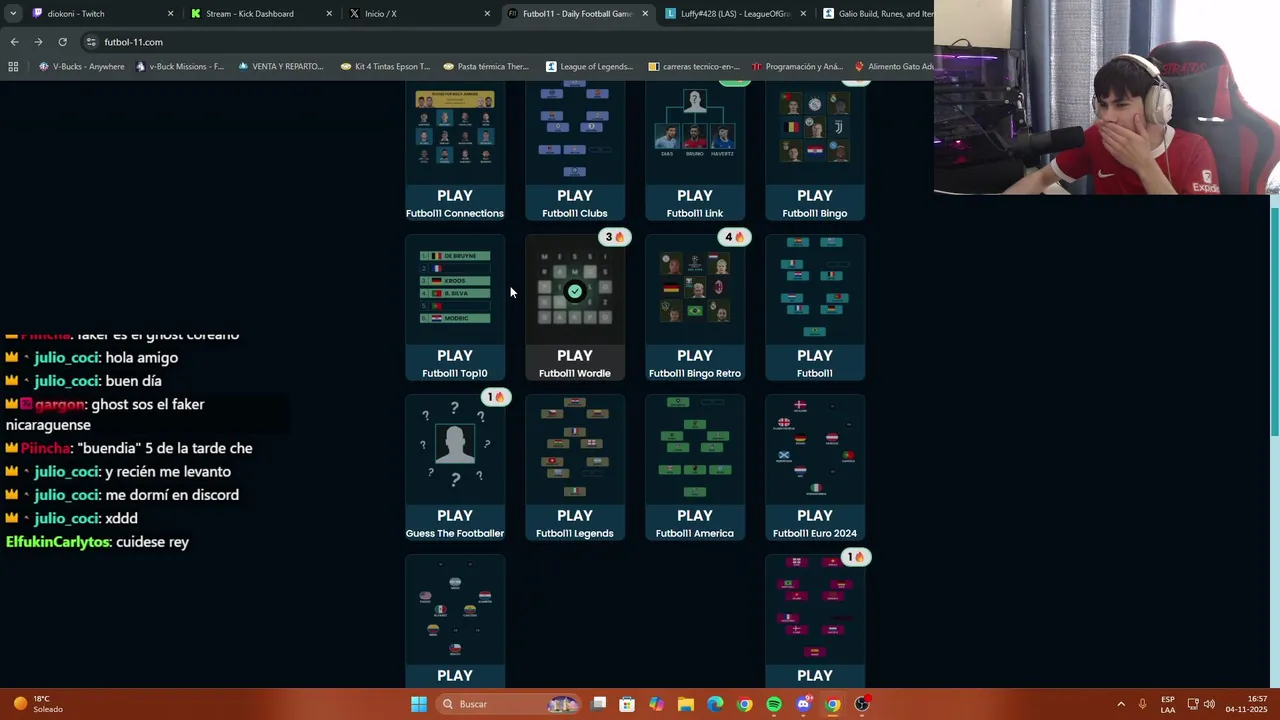
Task: Open Copilot from the taskbar
Action: tap(656, 704)
